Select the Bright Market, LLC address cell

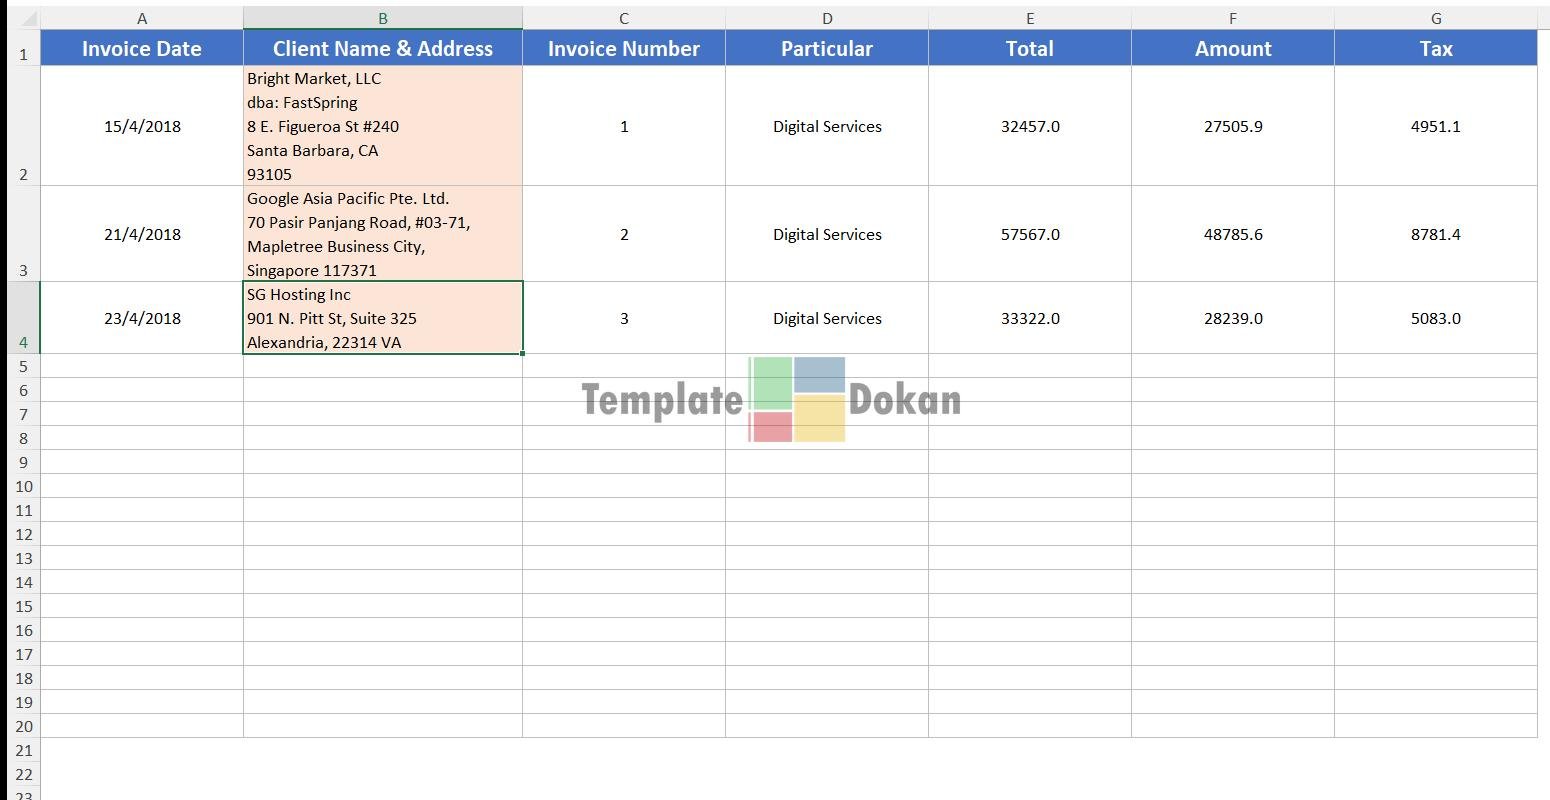[x=382, y=126]
